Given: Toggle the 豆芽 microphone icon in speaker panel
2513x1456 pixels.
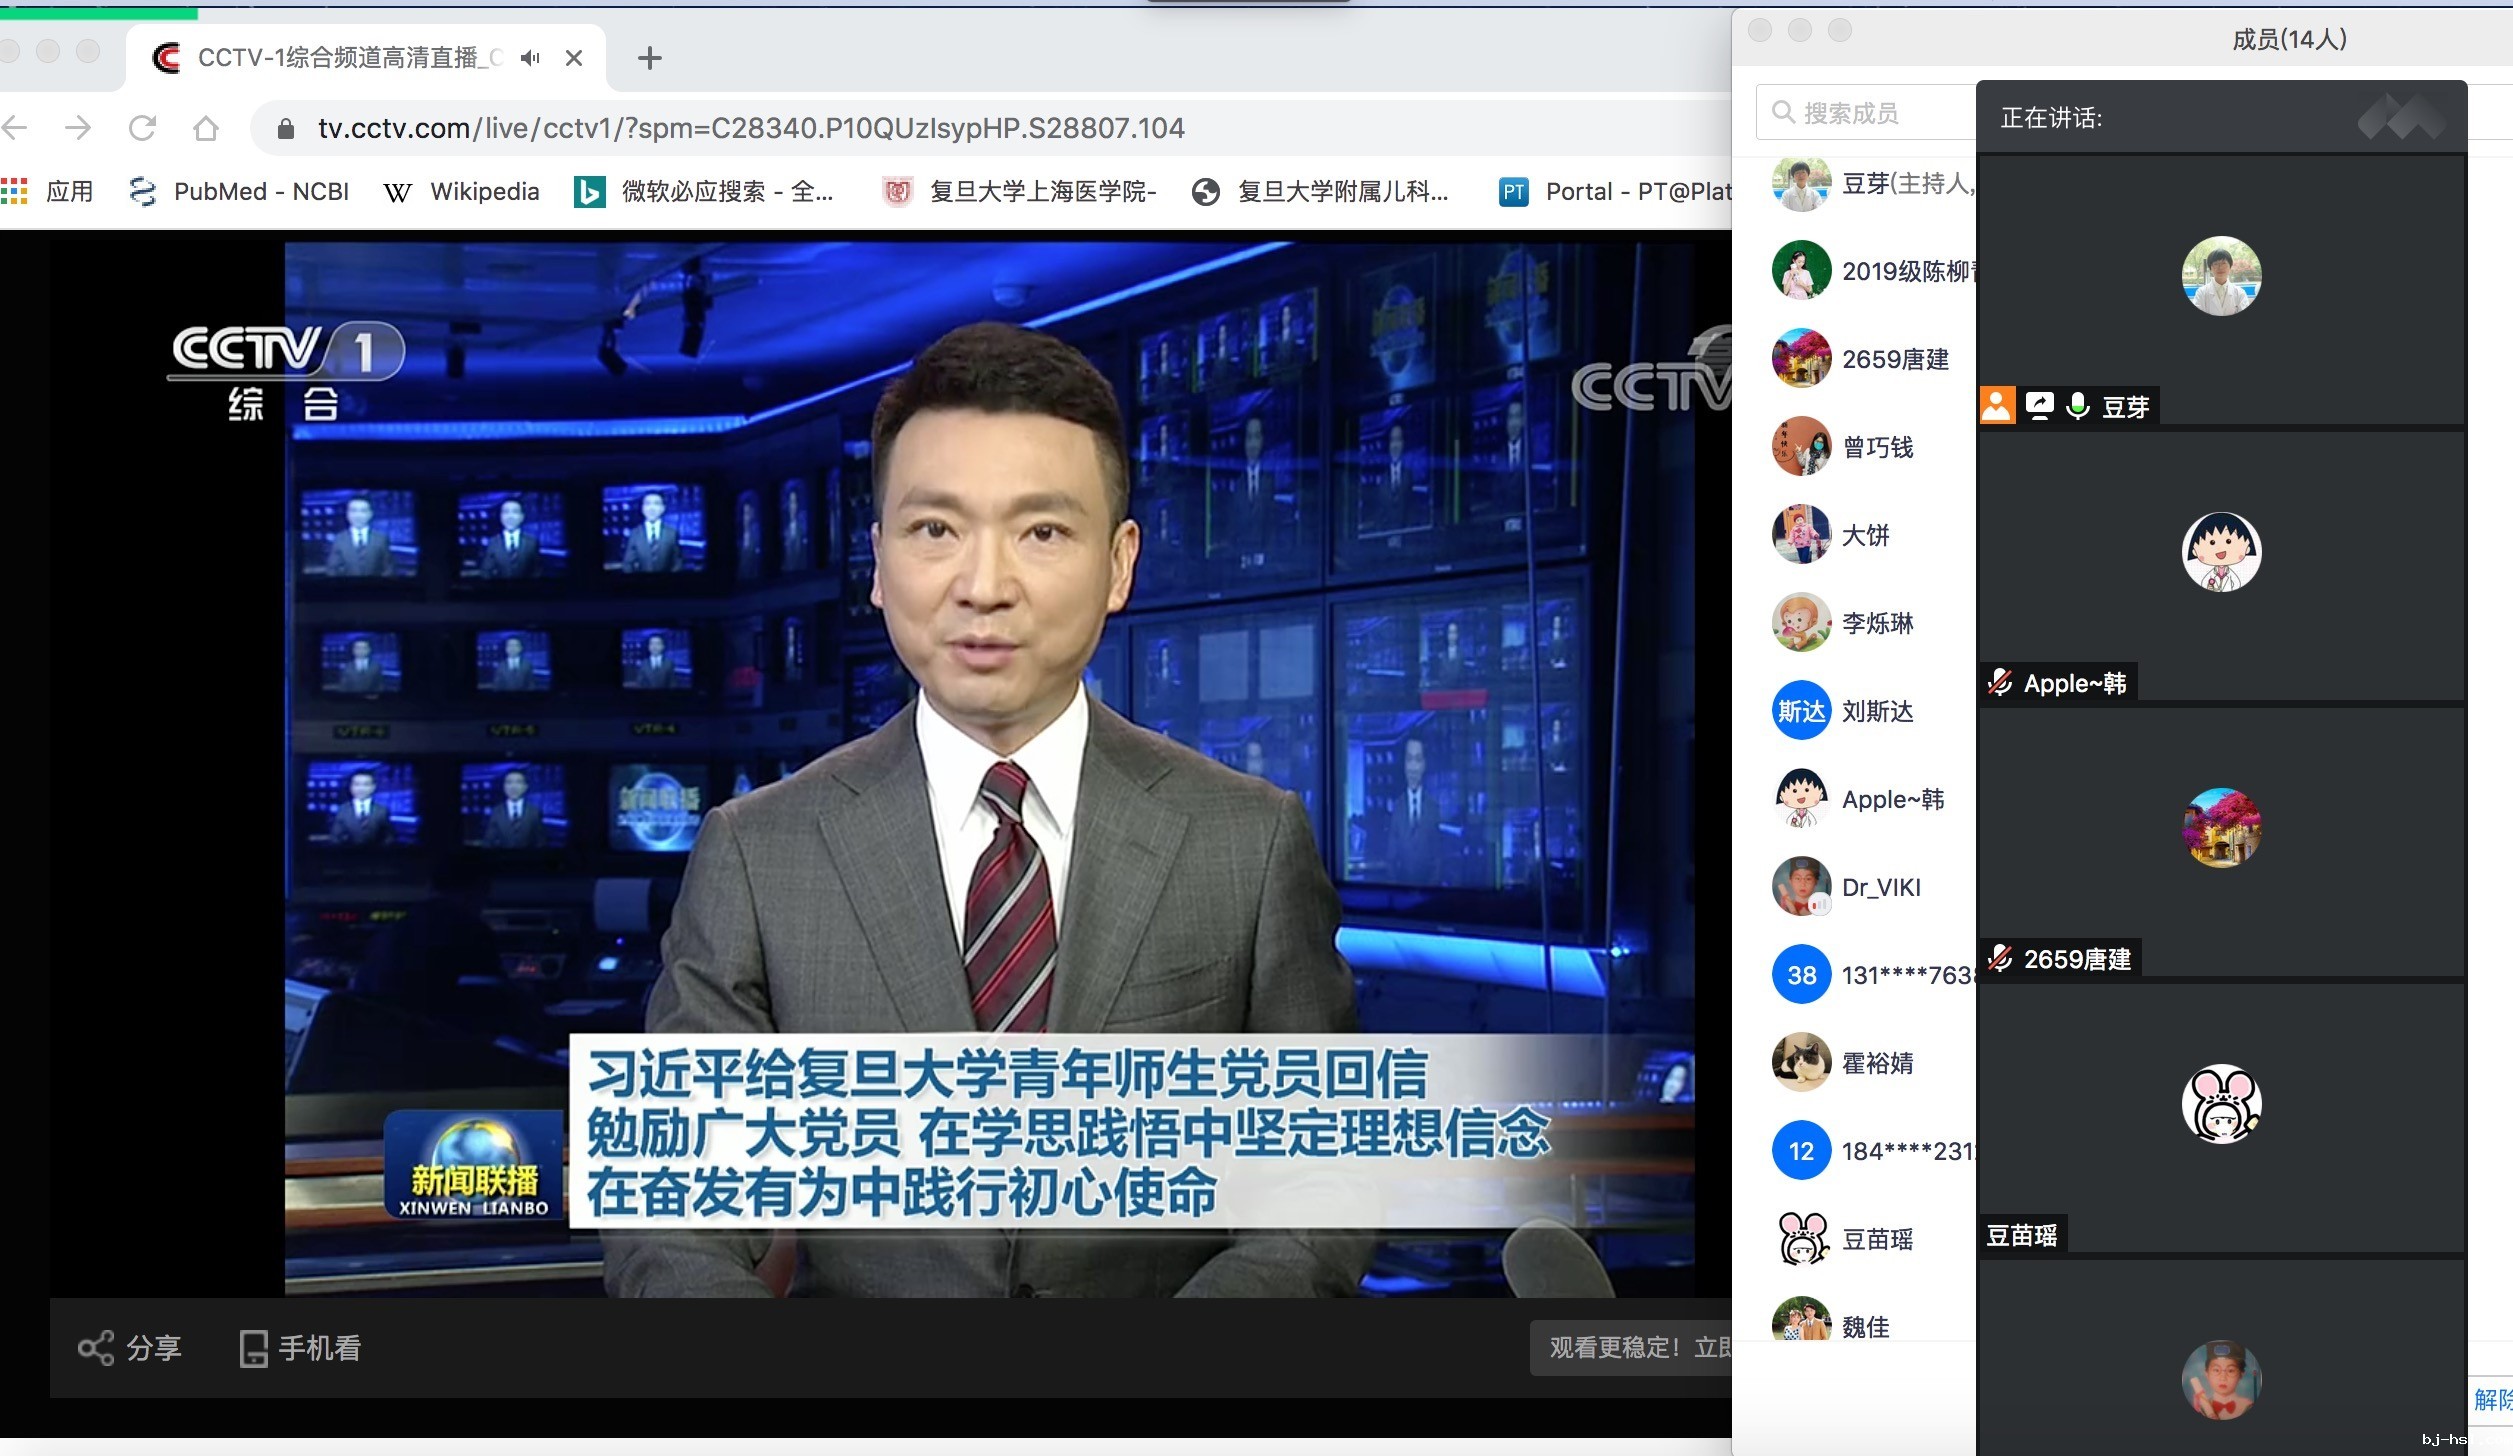Looking at the screenshot, I should coord(2078,406).
